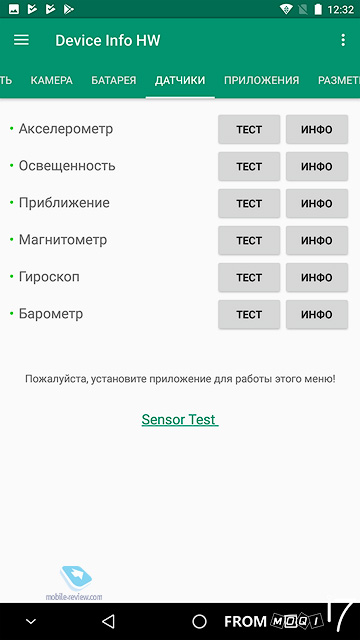Tap the Android home circle button

pyautogui.click(x=200, y=621)
